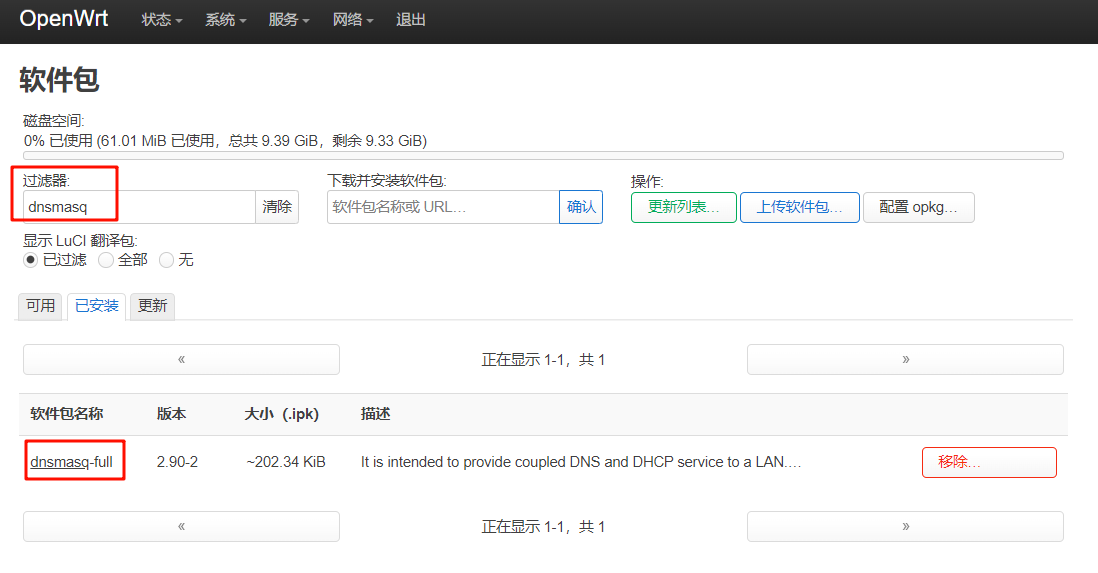Viewport: 1098px width, 573px height.
Task: Select the 全部 translation radio option
Action: pyautogui.click(x=106, y=260)
